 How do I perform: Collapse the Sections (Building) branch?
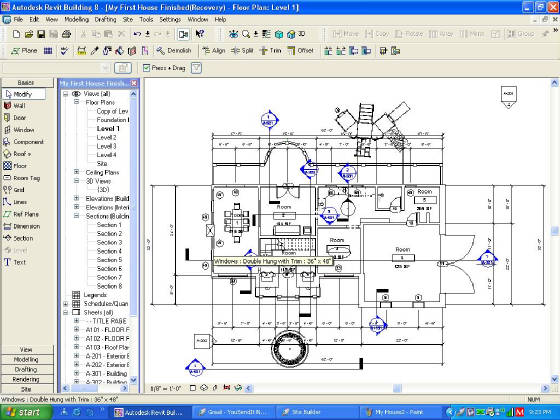click(x=76, y=216)
